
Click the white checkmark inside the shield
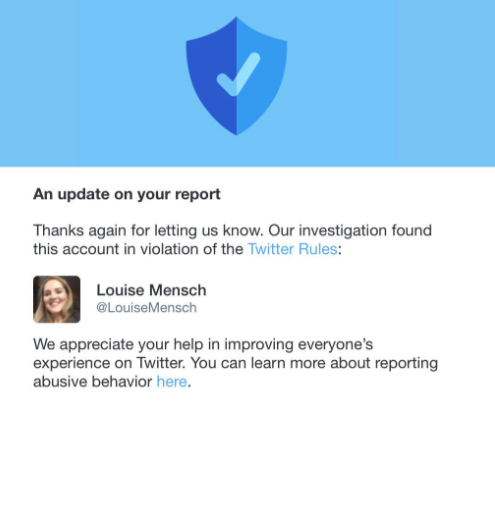[239, 74]
